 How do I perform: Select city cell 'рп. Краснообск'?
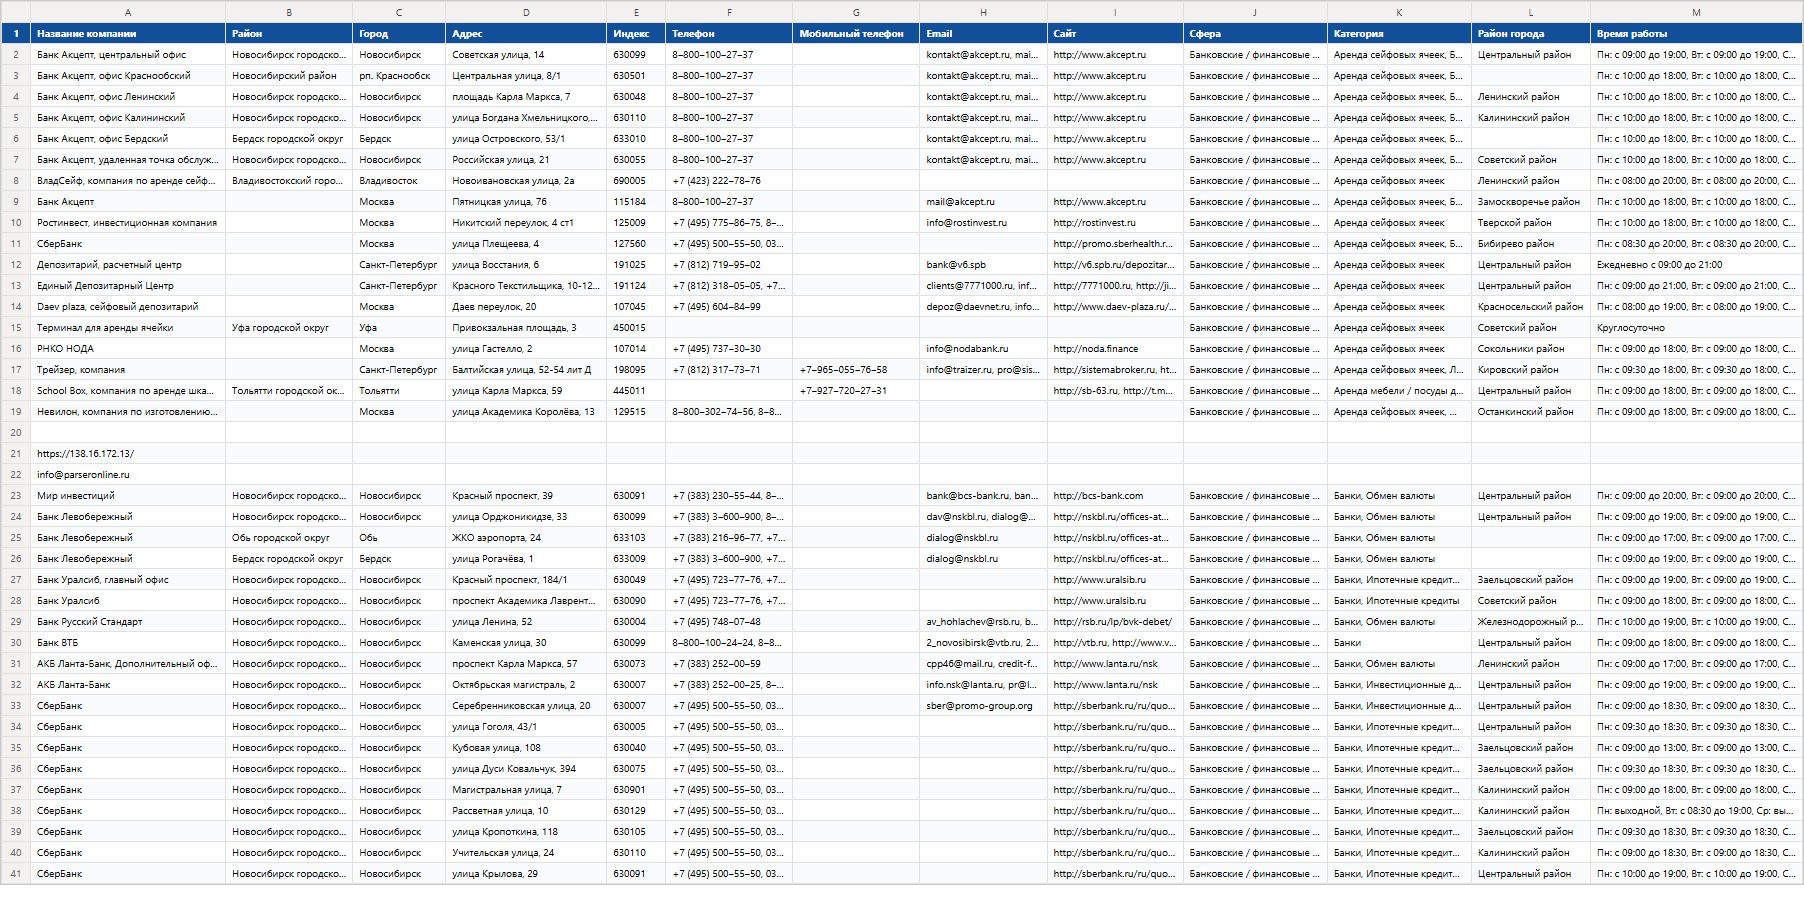[399, 76]
